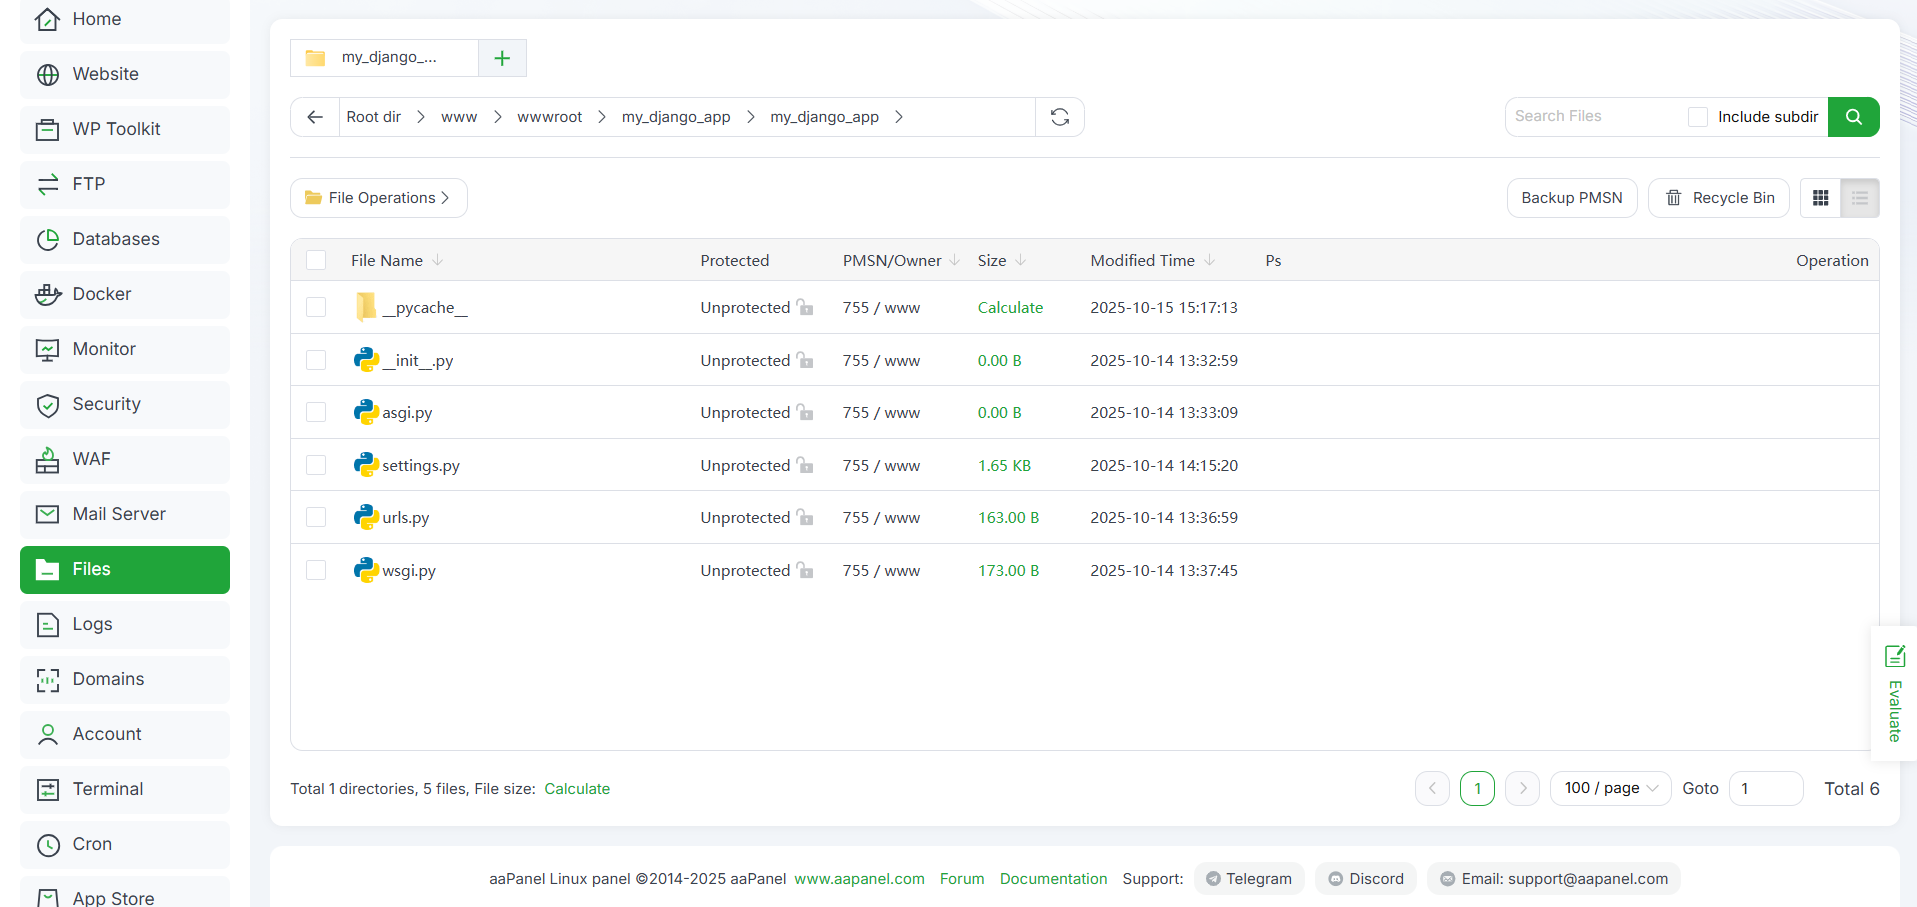Open the Documentation link
The width and height of the screenshot is (1917, 907).
pos(1053,879)
